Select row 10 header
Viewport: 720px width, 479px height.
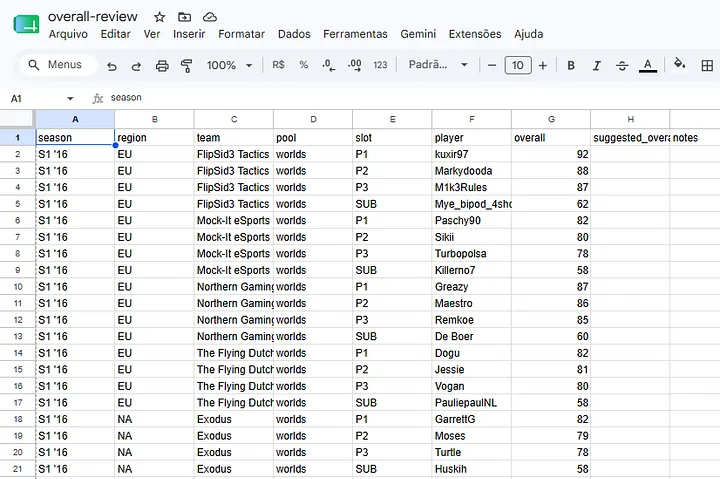(x=17, y=287)
